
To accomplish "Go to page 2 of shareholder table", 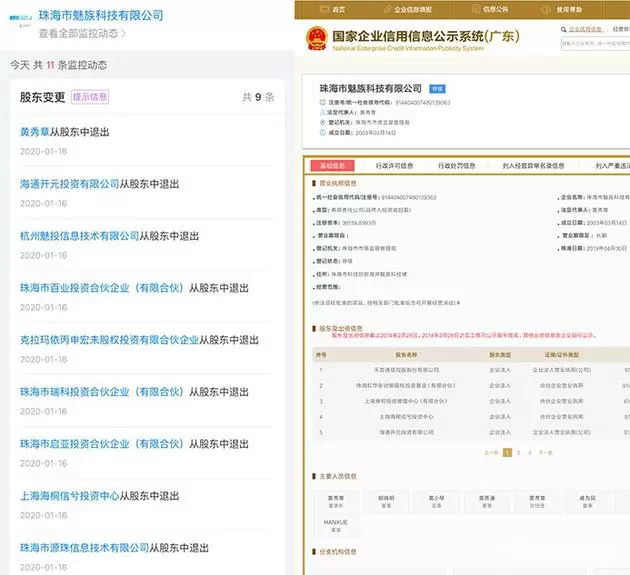I will coord(520,453).
